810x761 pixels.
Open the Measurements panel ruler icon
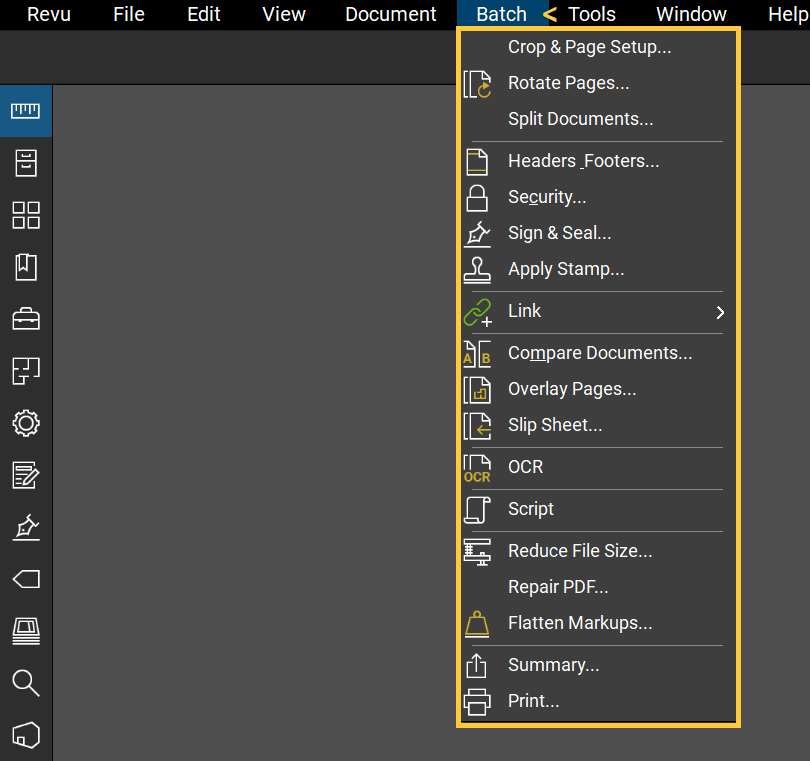coord(25,111)
